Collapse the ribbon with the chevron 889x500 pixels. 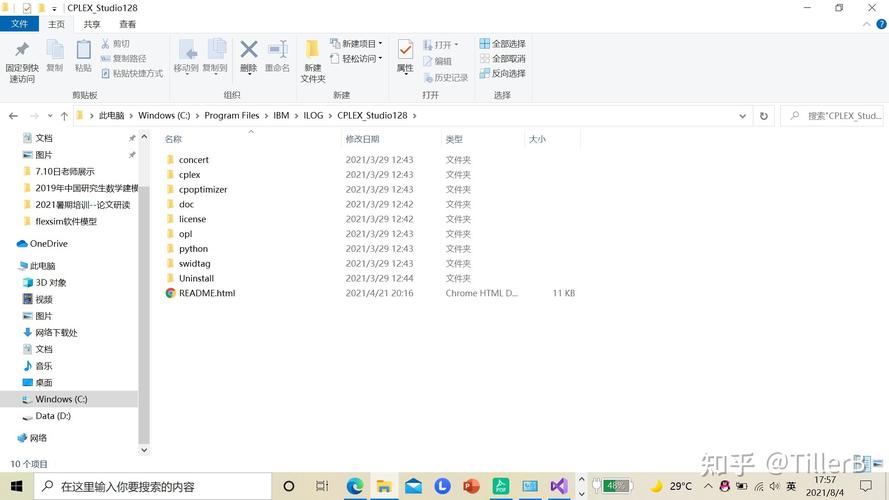(866, 24)
